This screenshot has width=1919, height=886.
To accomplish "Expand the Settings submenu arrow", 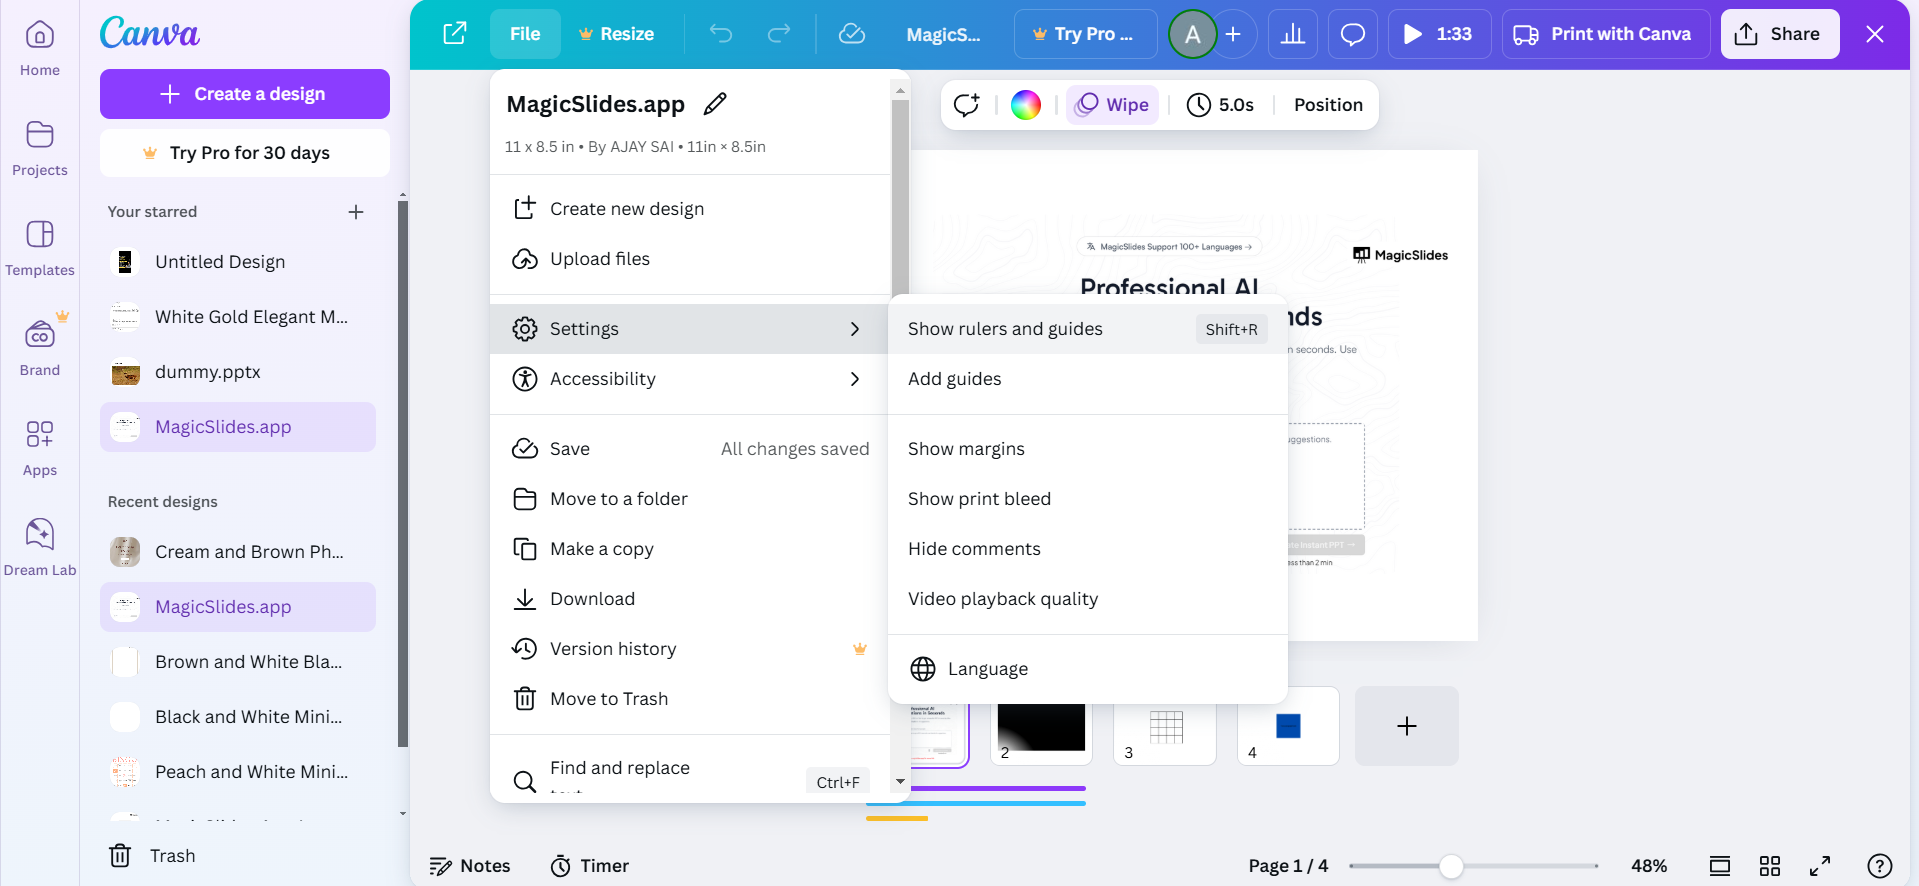I will tap(855, 329).
